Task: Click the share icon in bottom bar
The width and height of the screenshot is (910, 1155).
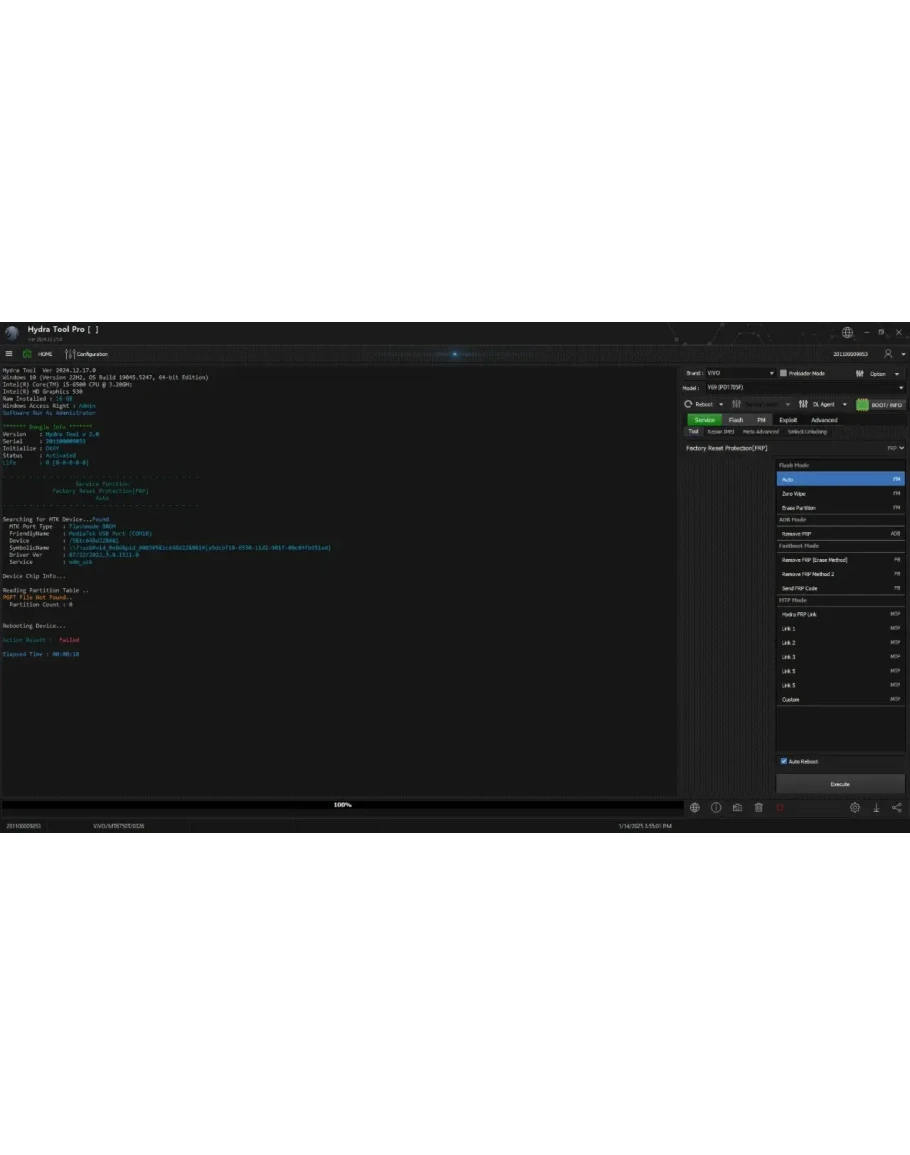Action: [896, 808]
